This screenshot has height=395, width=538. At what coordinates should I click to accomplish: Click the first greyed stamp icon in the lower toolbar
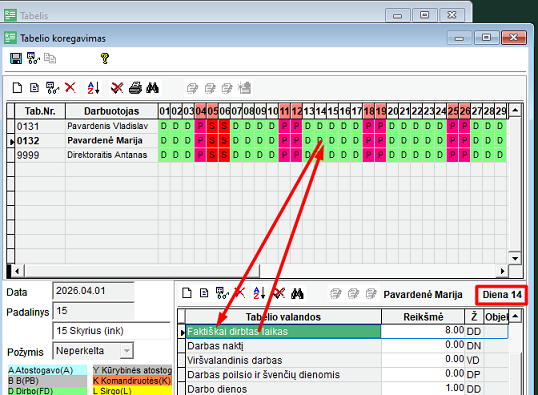click(x=336, y=294)
